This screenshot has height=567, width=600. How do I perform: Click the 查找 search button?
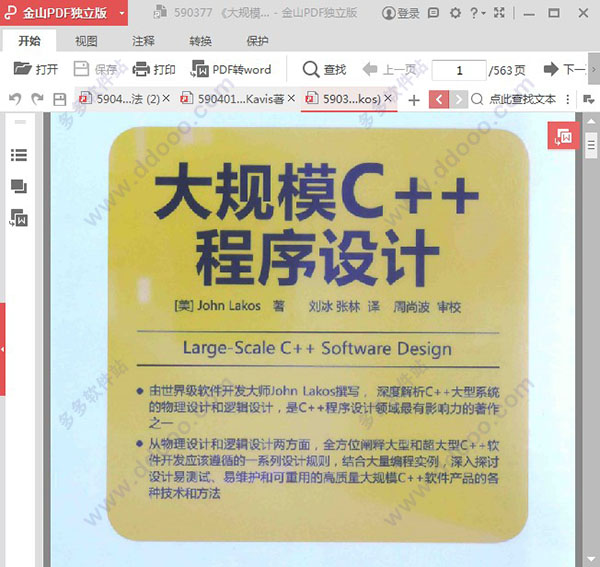(x=324, y=69)
